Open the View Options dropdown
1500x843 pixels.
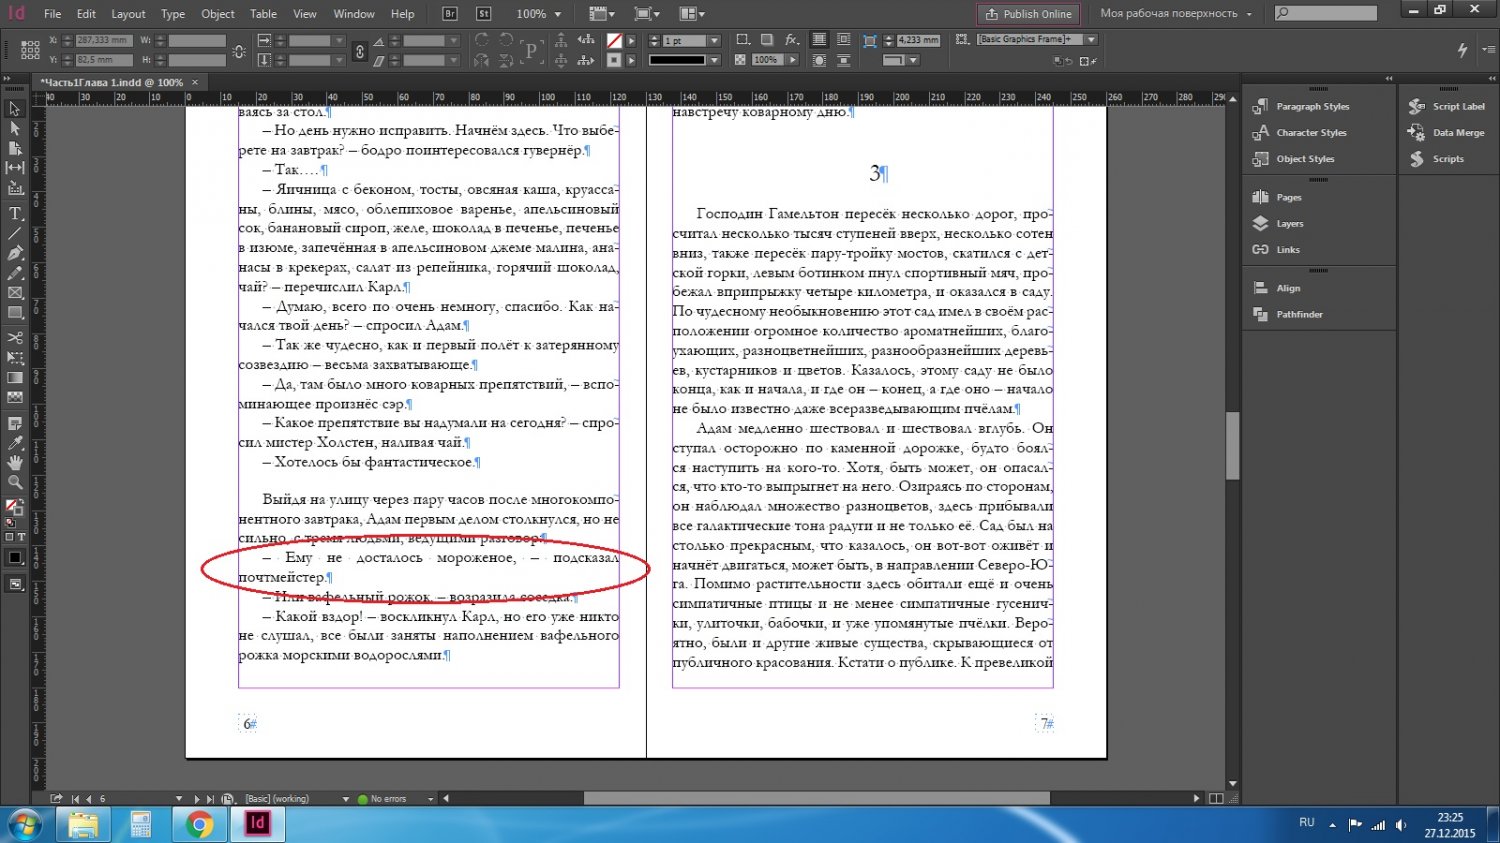600,14
